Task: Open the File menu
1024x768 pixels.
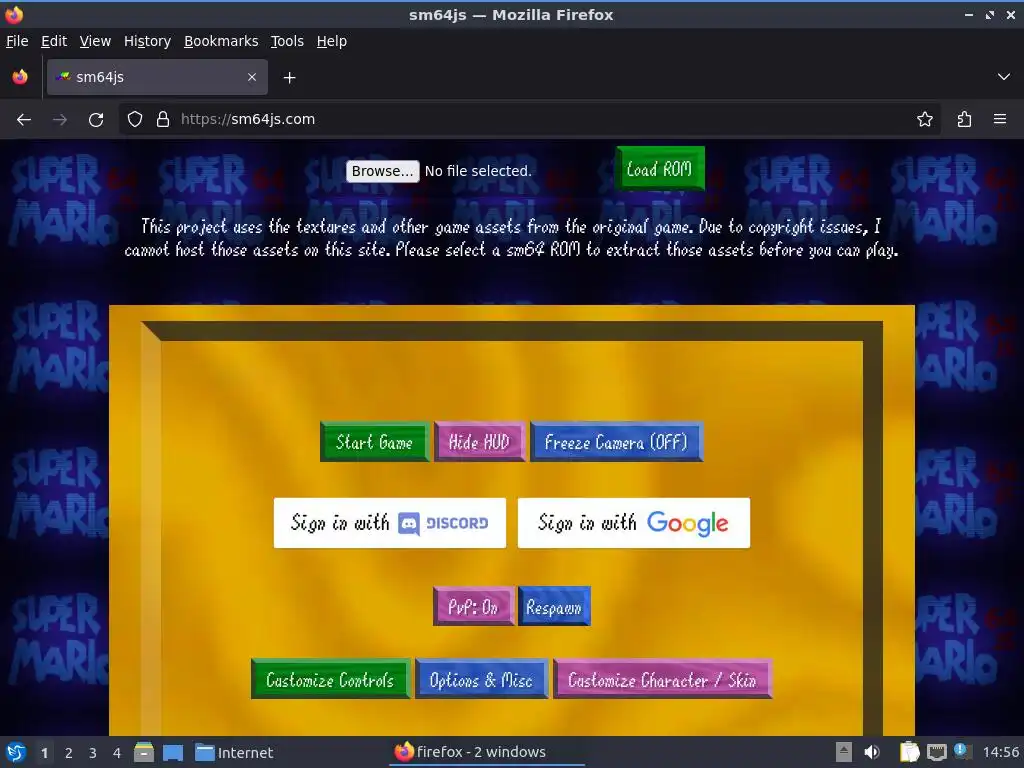Action: click(17, 41)
